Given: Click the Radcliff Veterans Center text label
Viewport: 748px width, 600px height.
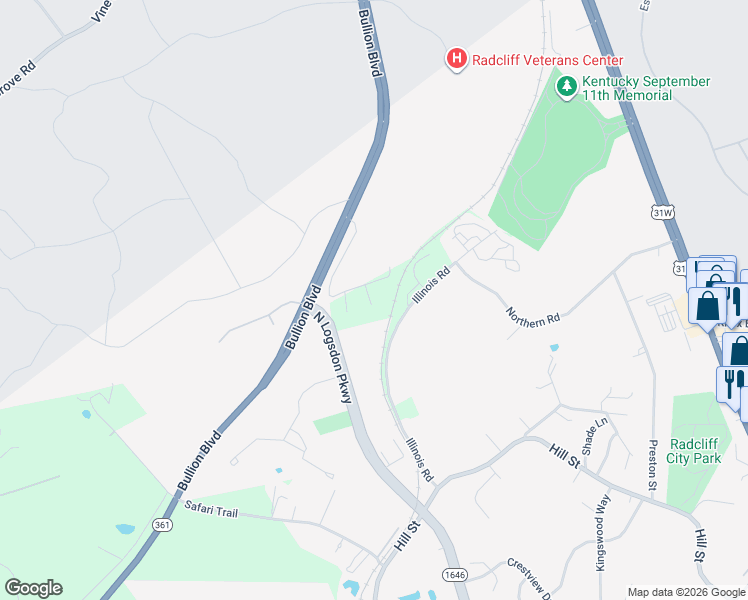Looking at the screenshot, I should [548, 60].
